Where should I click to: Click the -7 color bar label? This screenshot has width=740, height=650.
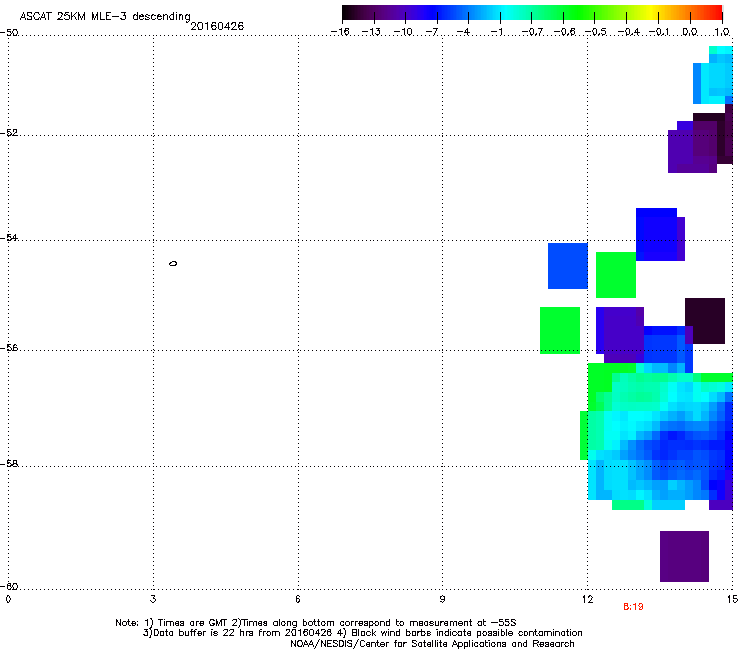[x=432, y=32]
